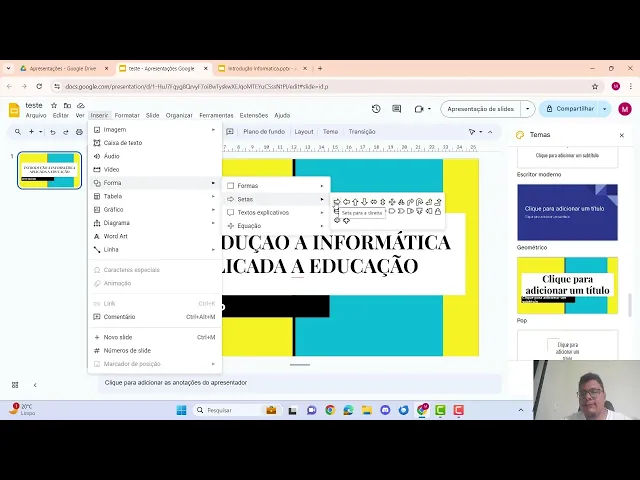Screen dimensions: 640x480
Task: Open the Arquivo menu
Action: pyautogui.click(x=36, y=116)
